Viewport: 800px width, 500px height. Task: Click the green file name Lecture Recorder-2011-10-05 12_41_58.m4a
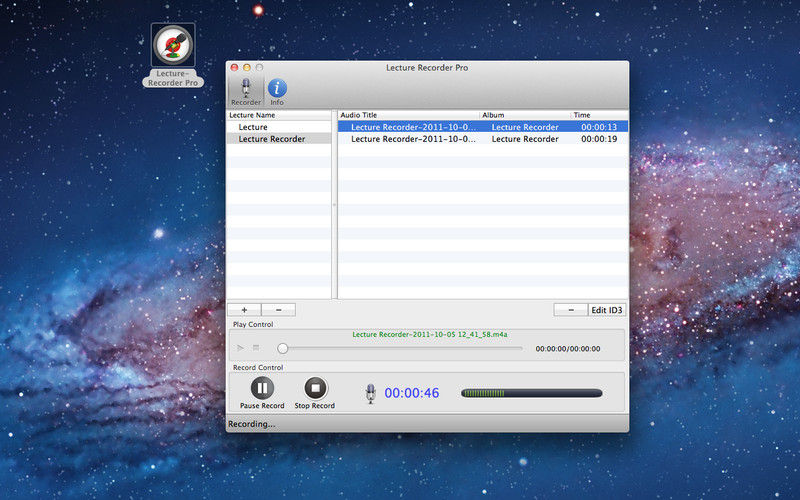[430, 335]
